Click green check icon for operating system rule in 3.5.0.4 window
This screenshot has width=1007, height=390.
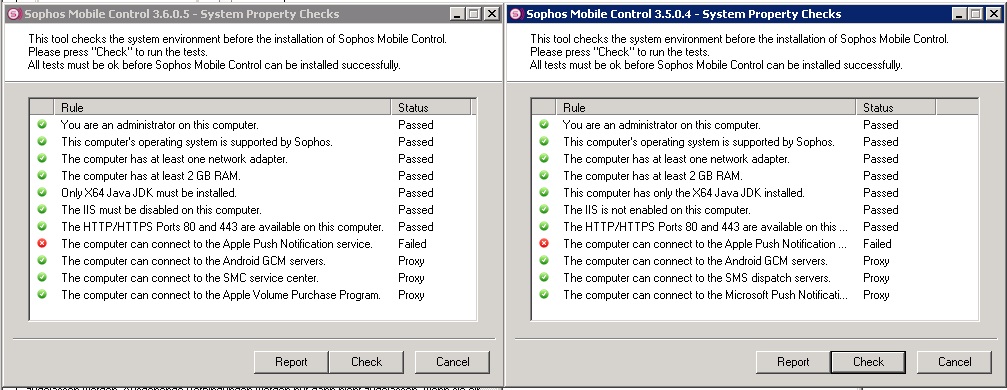tap(544, 141)
